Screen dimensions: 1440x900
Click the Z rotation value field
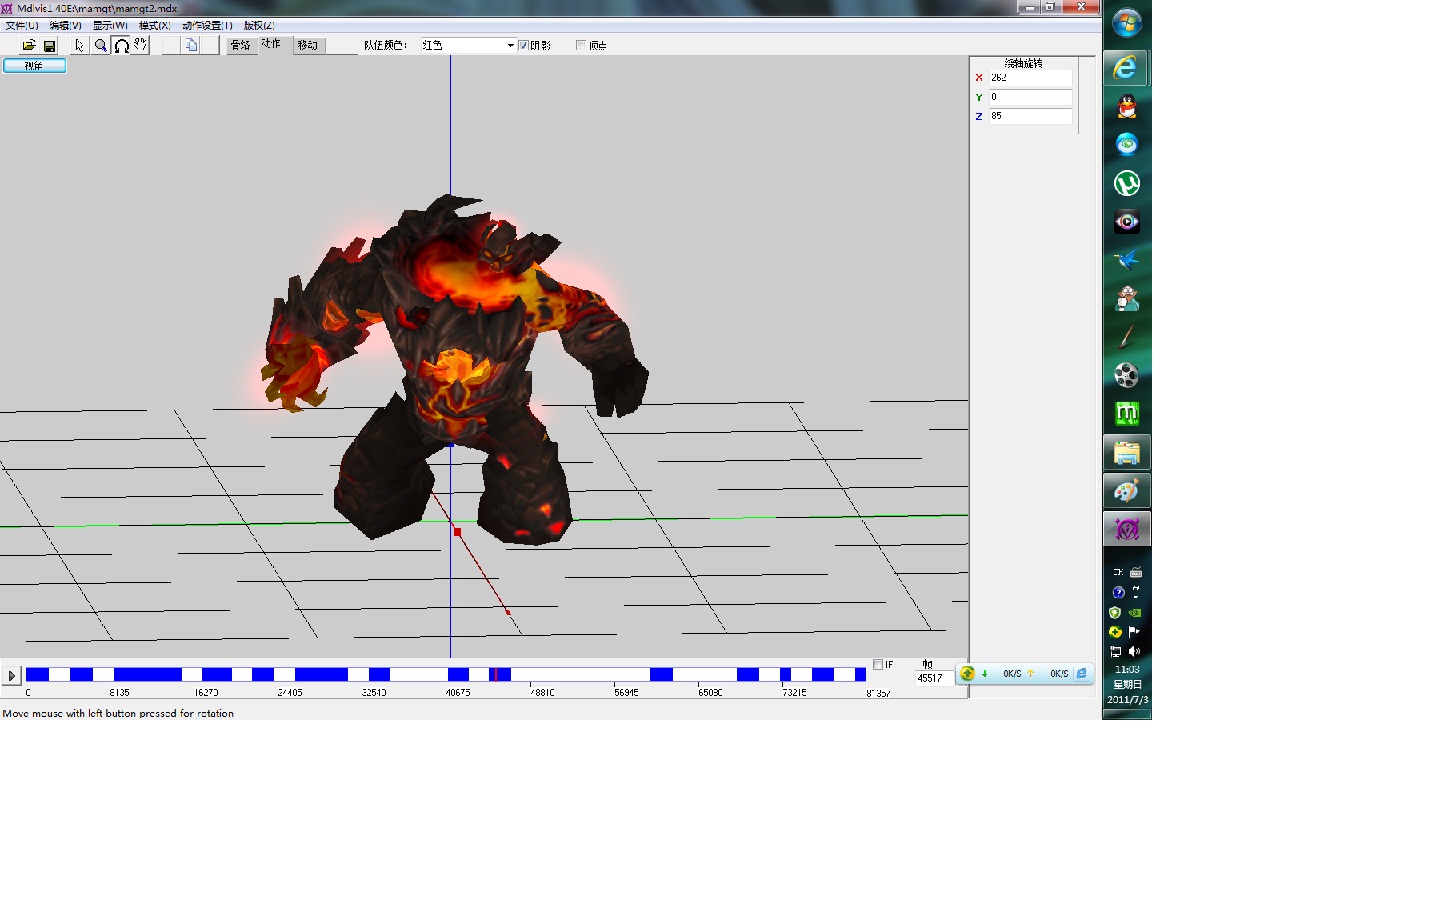pyautogui.click(x=1030, y=116)
